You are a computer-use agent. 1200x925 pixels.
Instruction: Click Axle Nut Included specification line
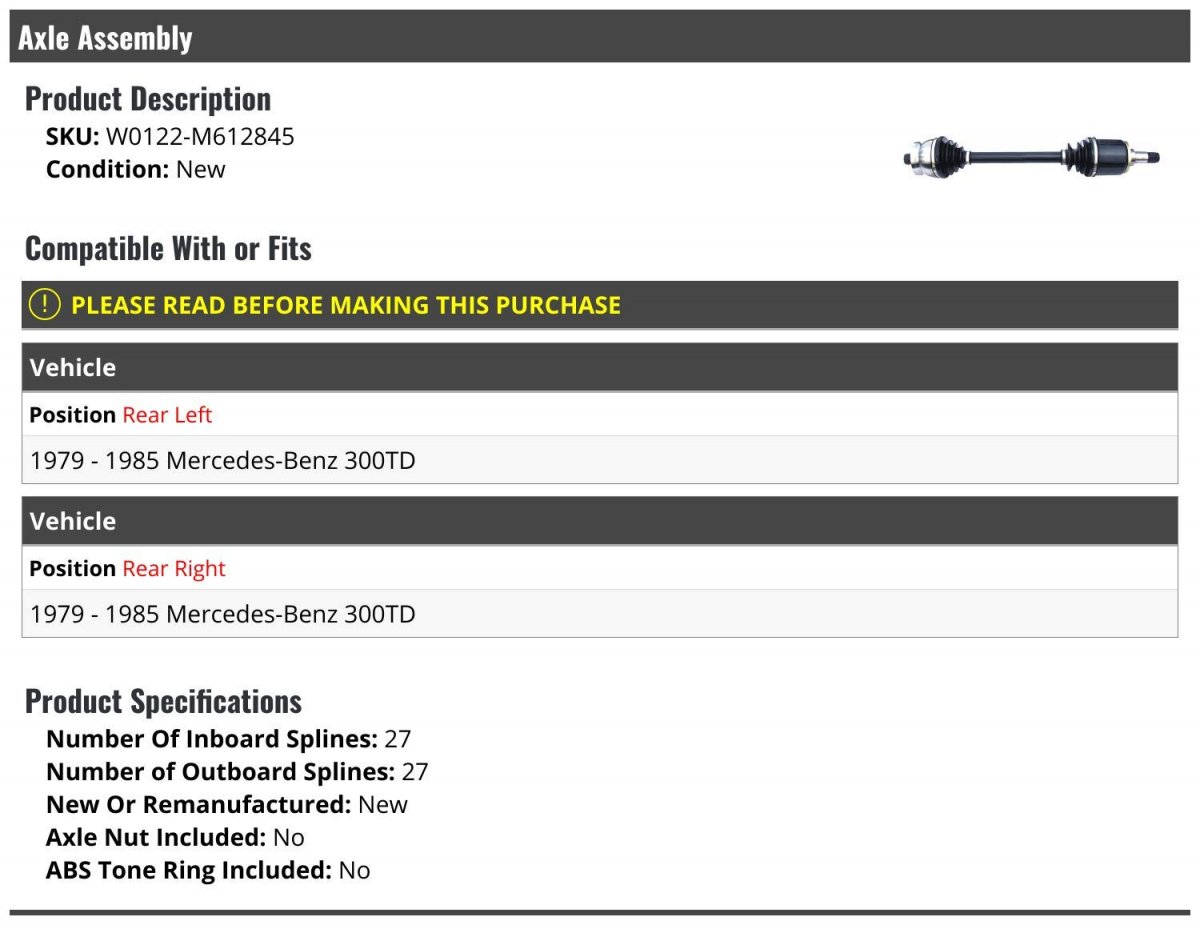tap(175, 837)
